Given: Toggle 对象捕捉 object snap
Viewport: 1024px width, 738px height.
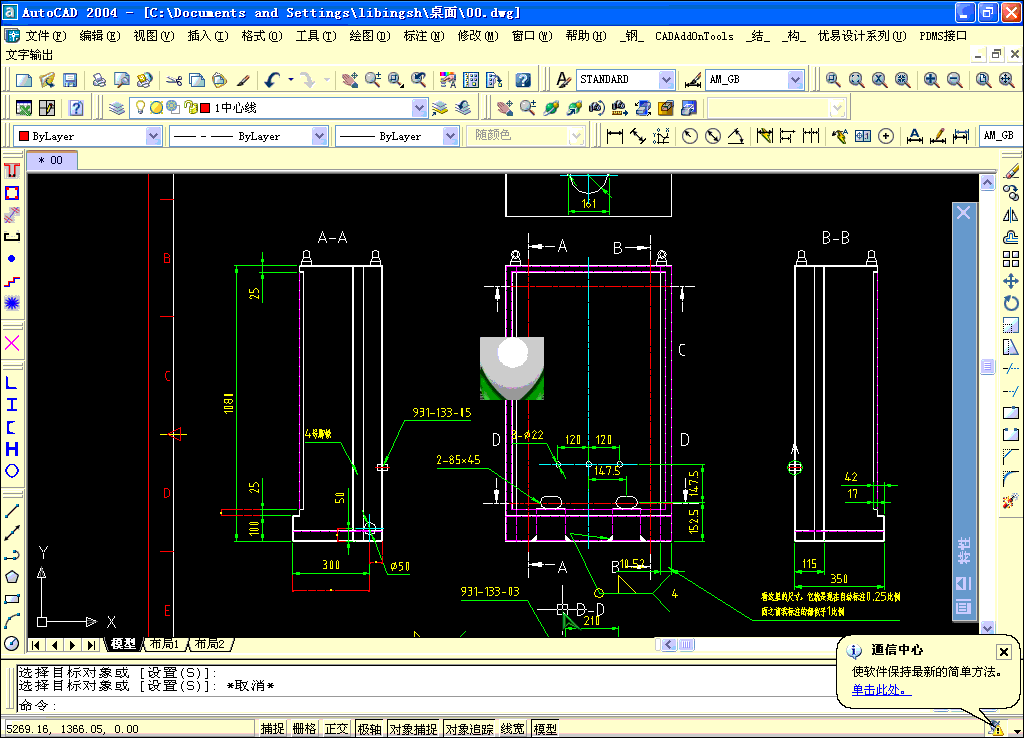Looking at the screenshot, I should coord(413,729).
